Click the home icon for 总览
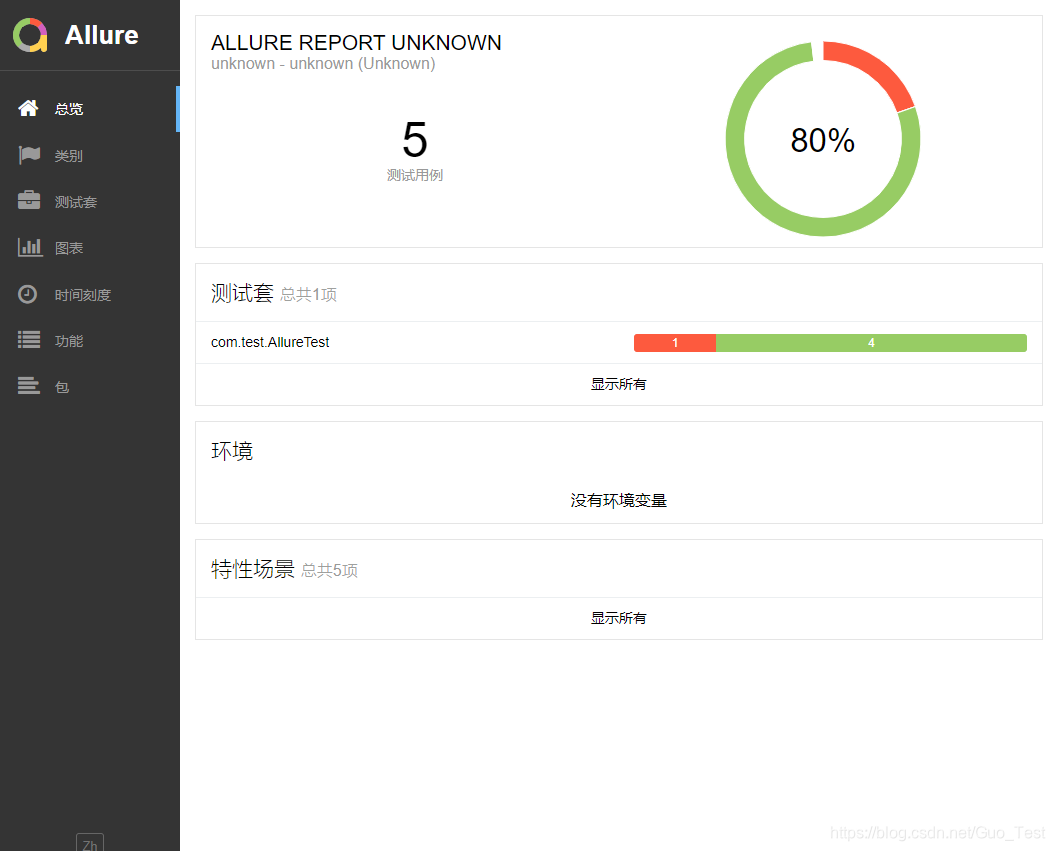Screen dimensions: 1055x851 click(28, 108)
